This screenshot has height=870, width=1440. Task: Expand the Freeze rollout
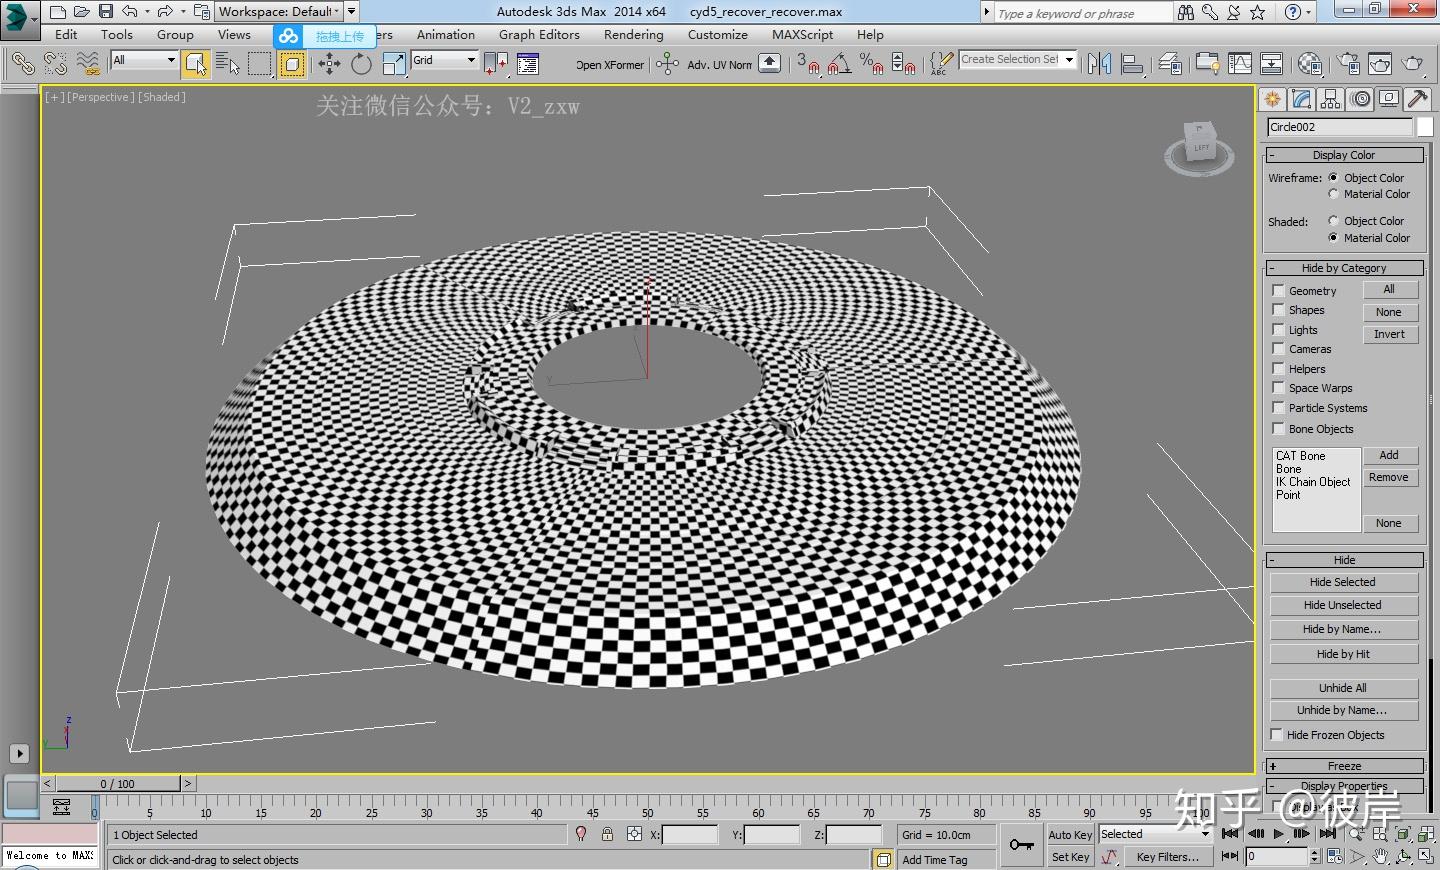pos(1344,766)
